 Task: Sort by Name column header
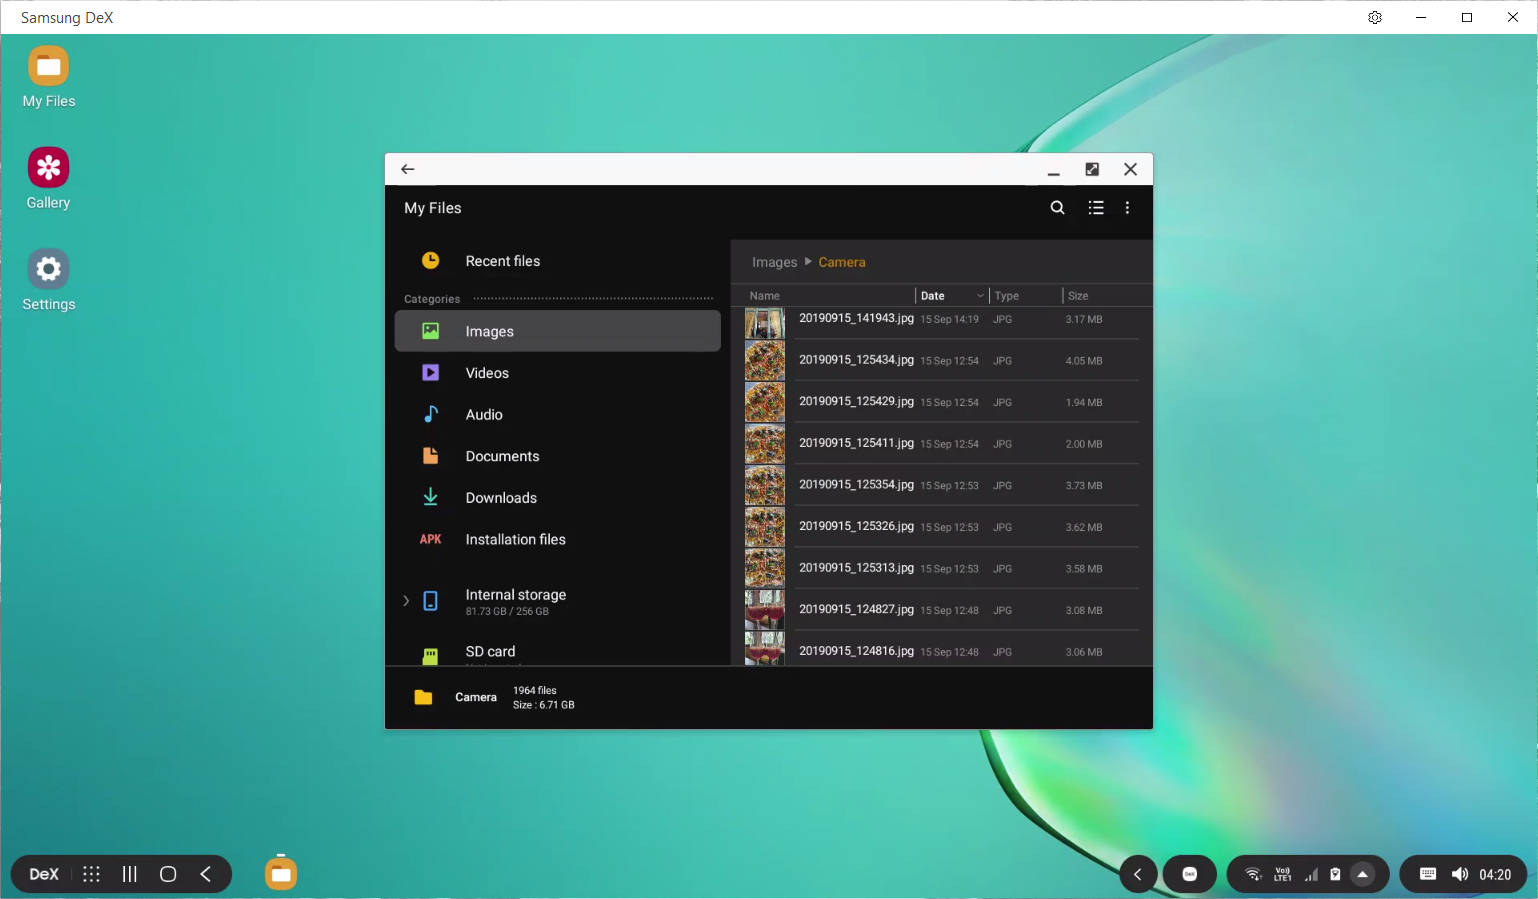click(765, 296)
